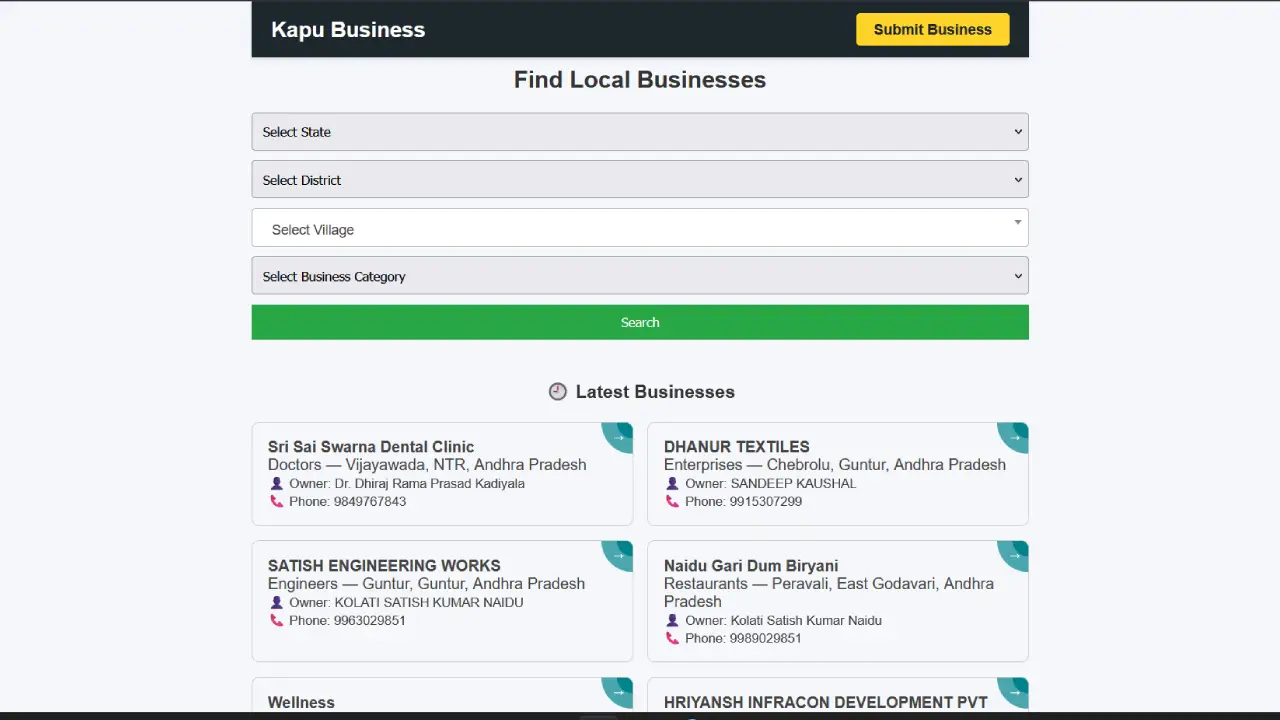Image resolution: width=1280 pixels, height=720 pixels.
Task: Open arrow icon on Sri Sai Swarna Dental Clinic card
Action: click(x=619, y=436)
